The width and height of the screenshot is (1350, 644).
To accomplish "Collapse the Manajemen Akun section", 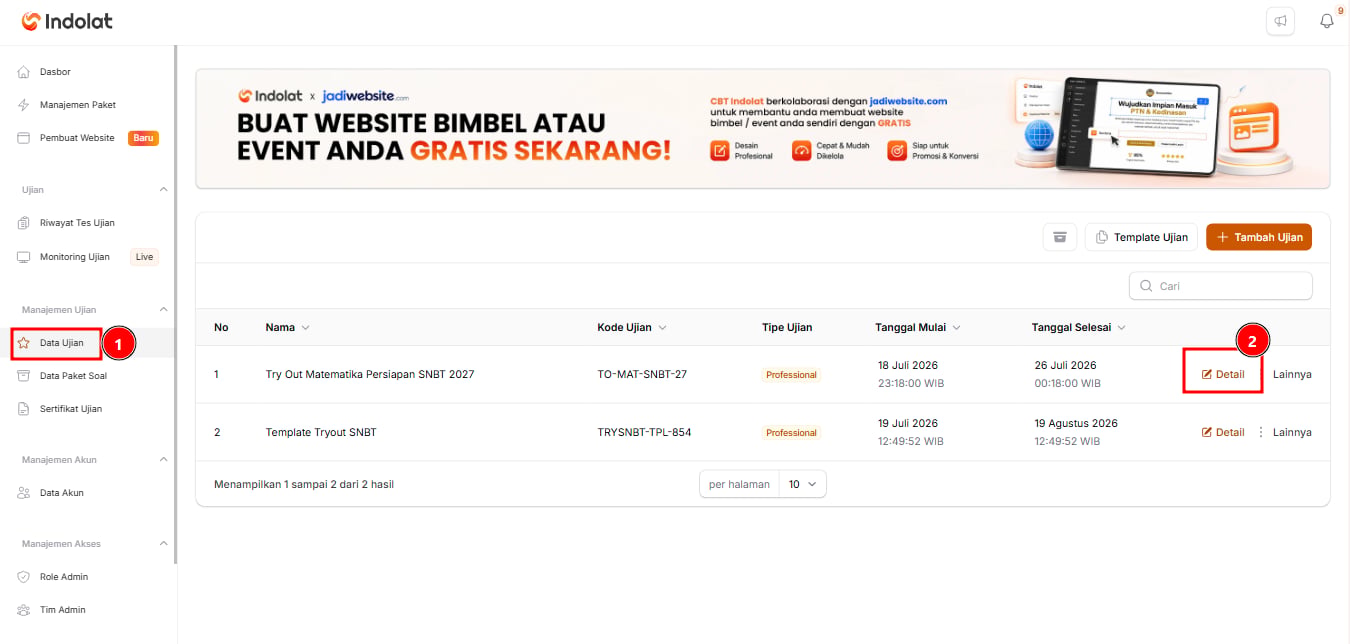I will coord(164,459).
